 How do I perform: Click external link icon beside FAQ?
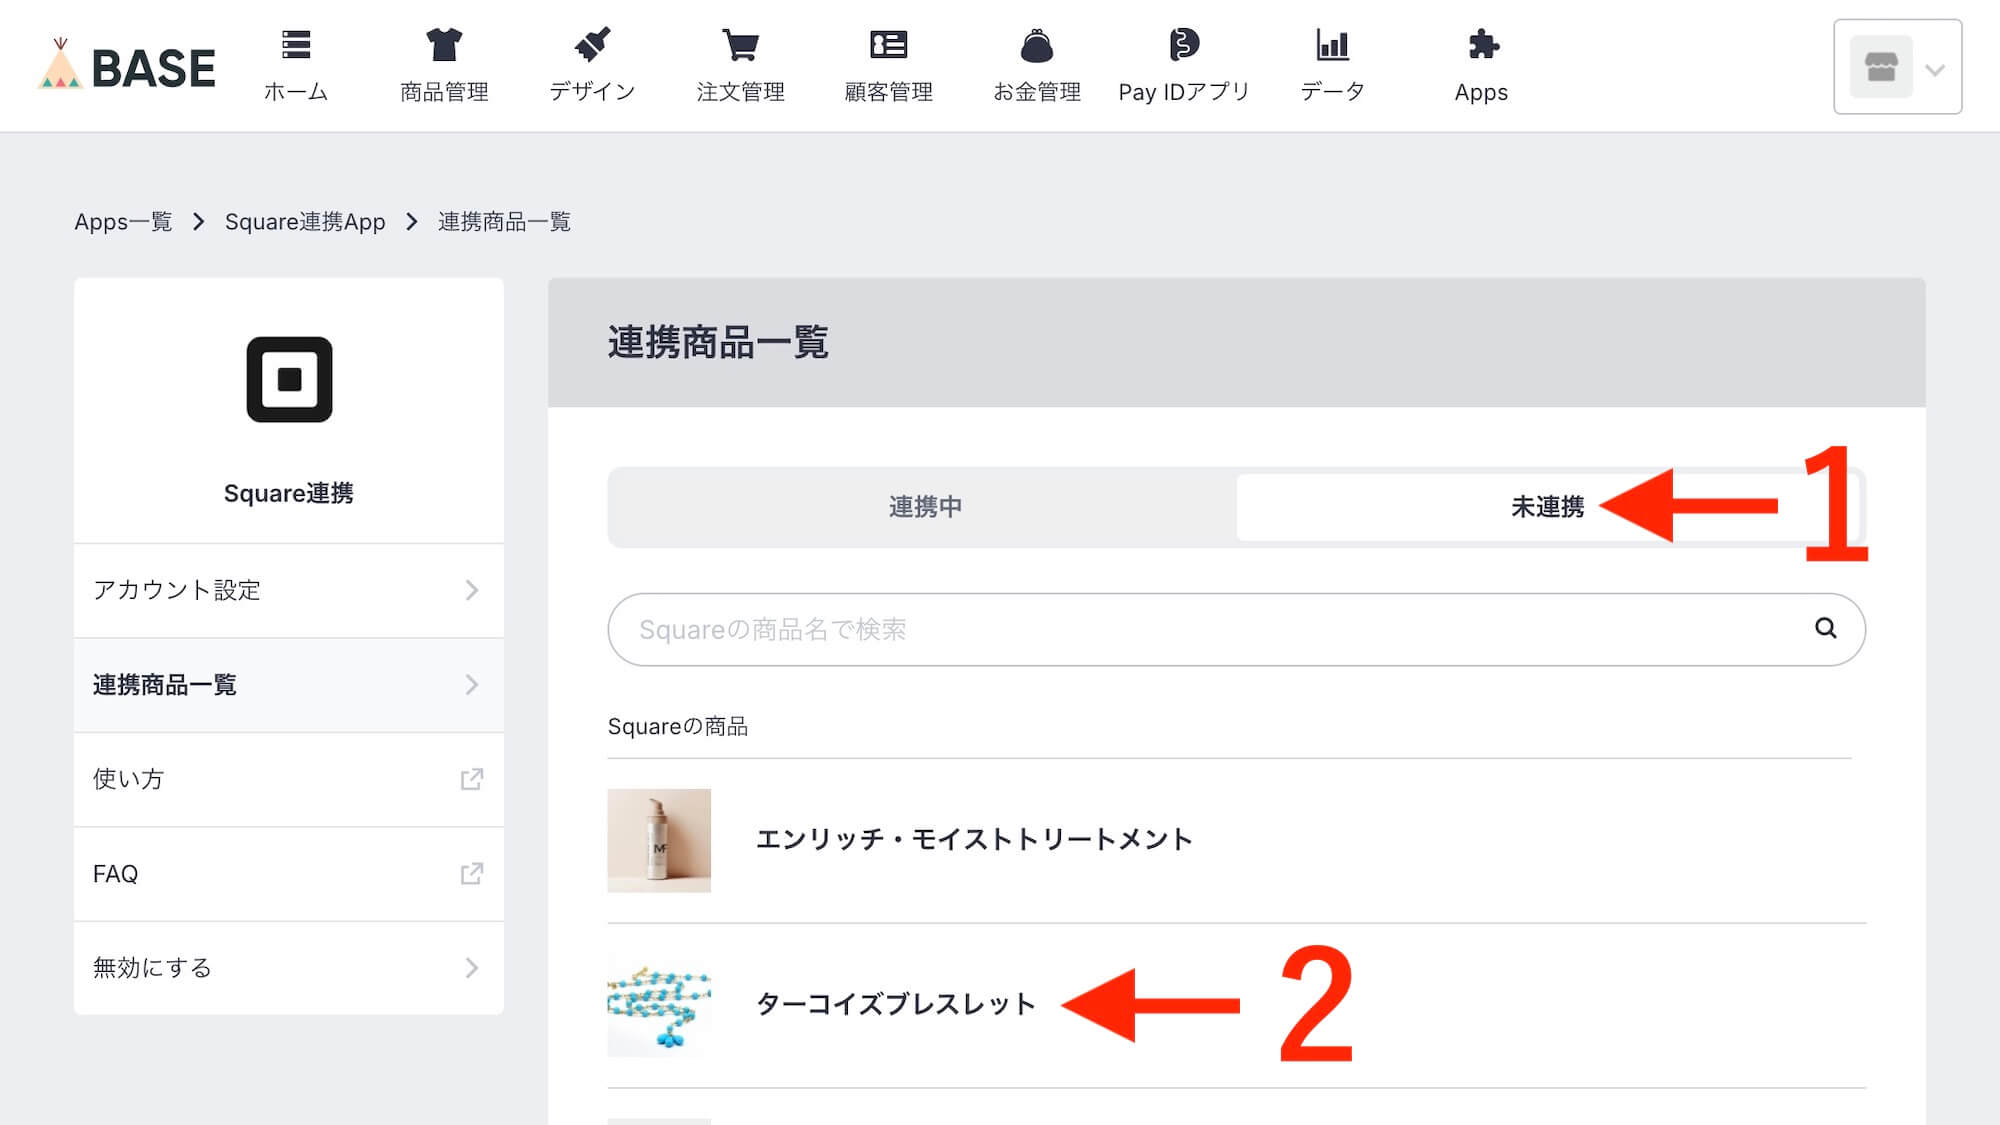coord(472,874)
